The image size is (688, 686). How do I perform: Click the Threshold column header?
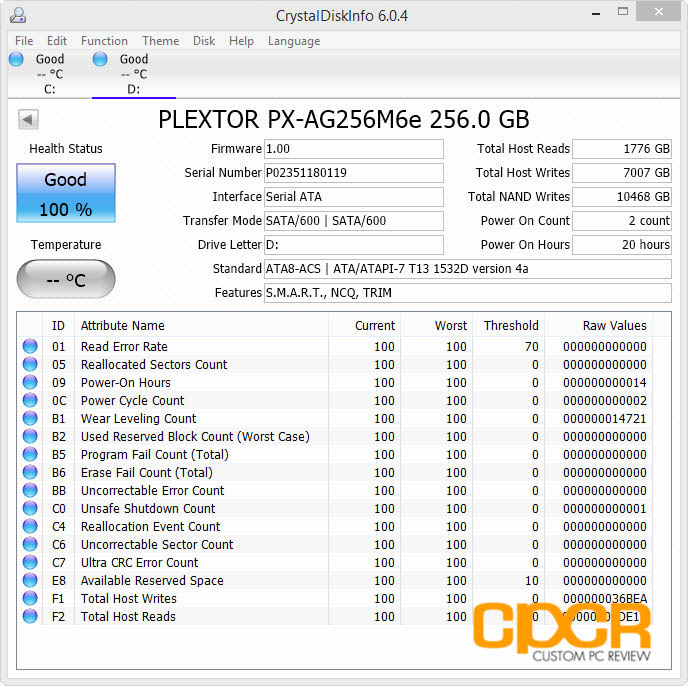pos(509,325)
